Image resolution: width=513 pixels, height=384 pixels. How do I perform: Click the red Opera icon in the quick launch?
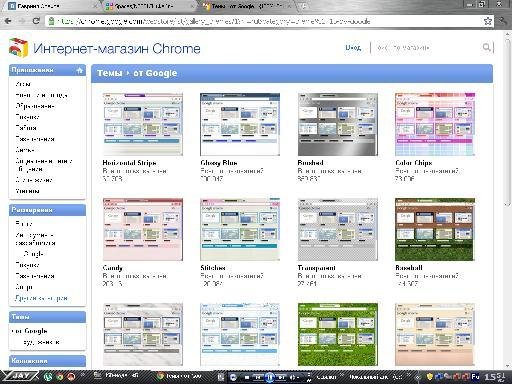[71, 377]
